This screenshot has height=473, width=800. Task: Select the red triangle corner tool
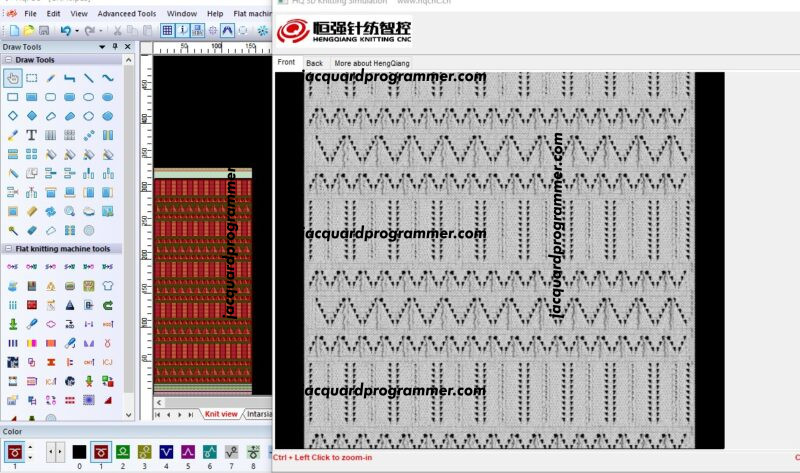click(108, 401)
